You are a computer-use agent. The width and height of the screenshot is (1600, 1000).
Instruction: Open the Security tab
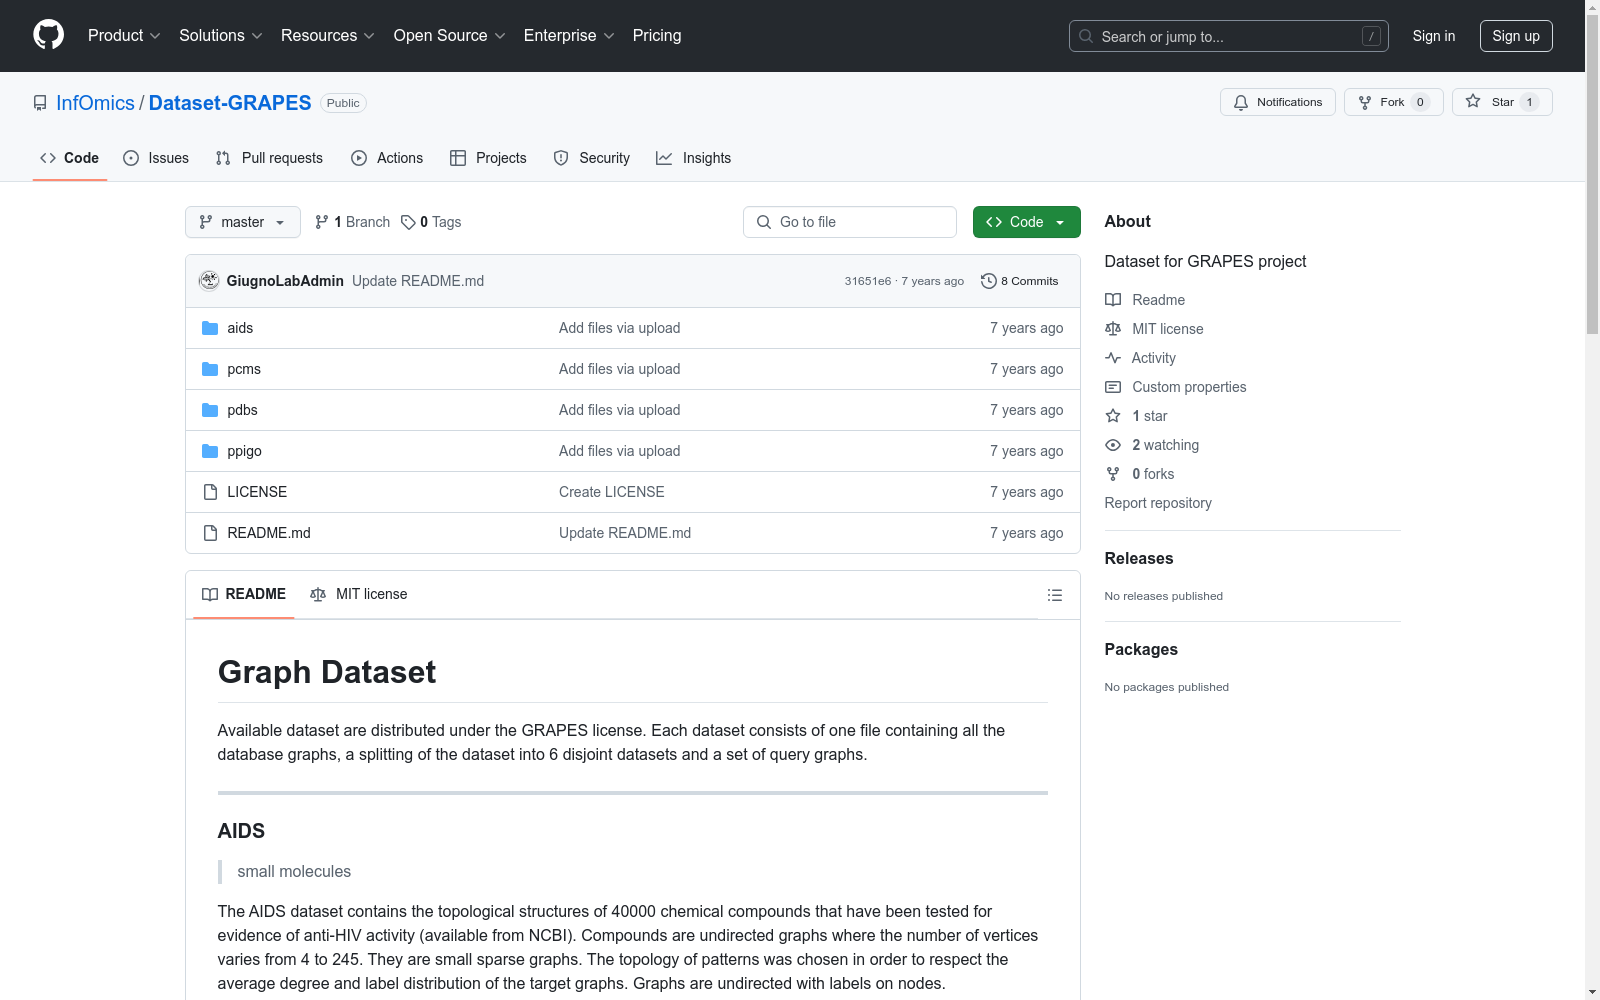pyautogui.click(x=592, y=158)
